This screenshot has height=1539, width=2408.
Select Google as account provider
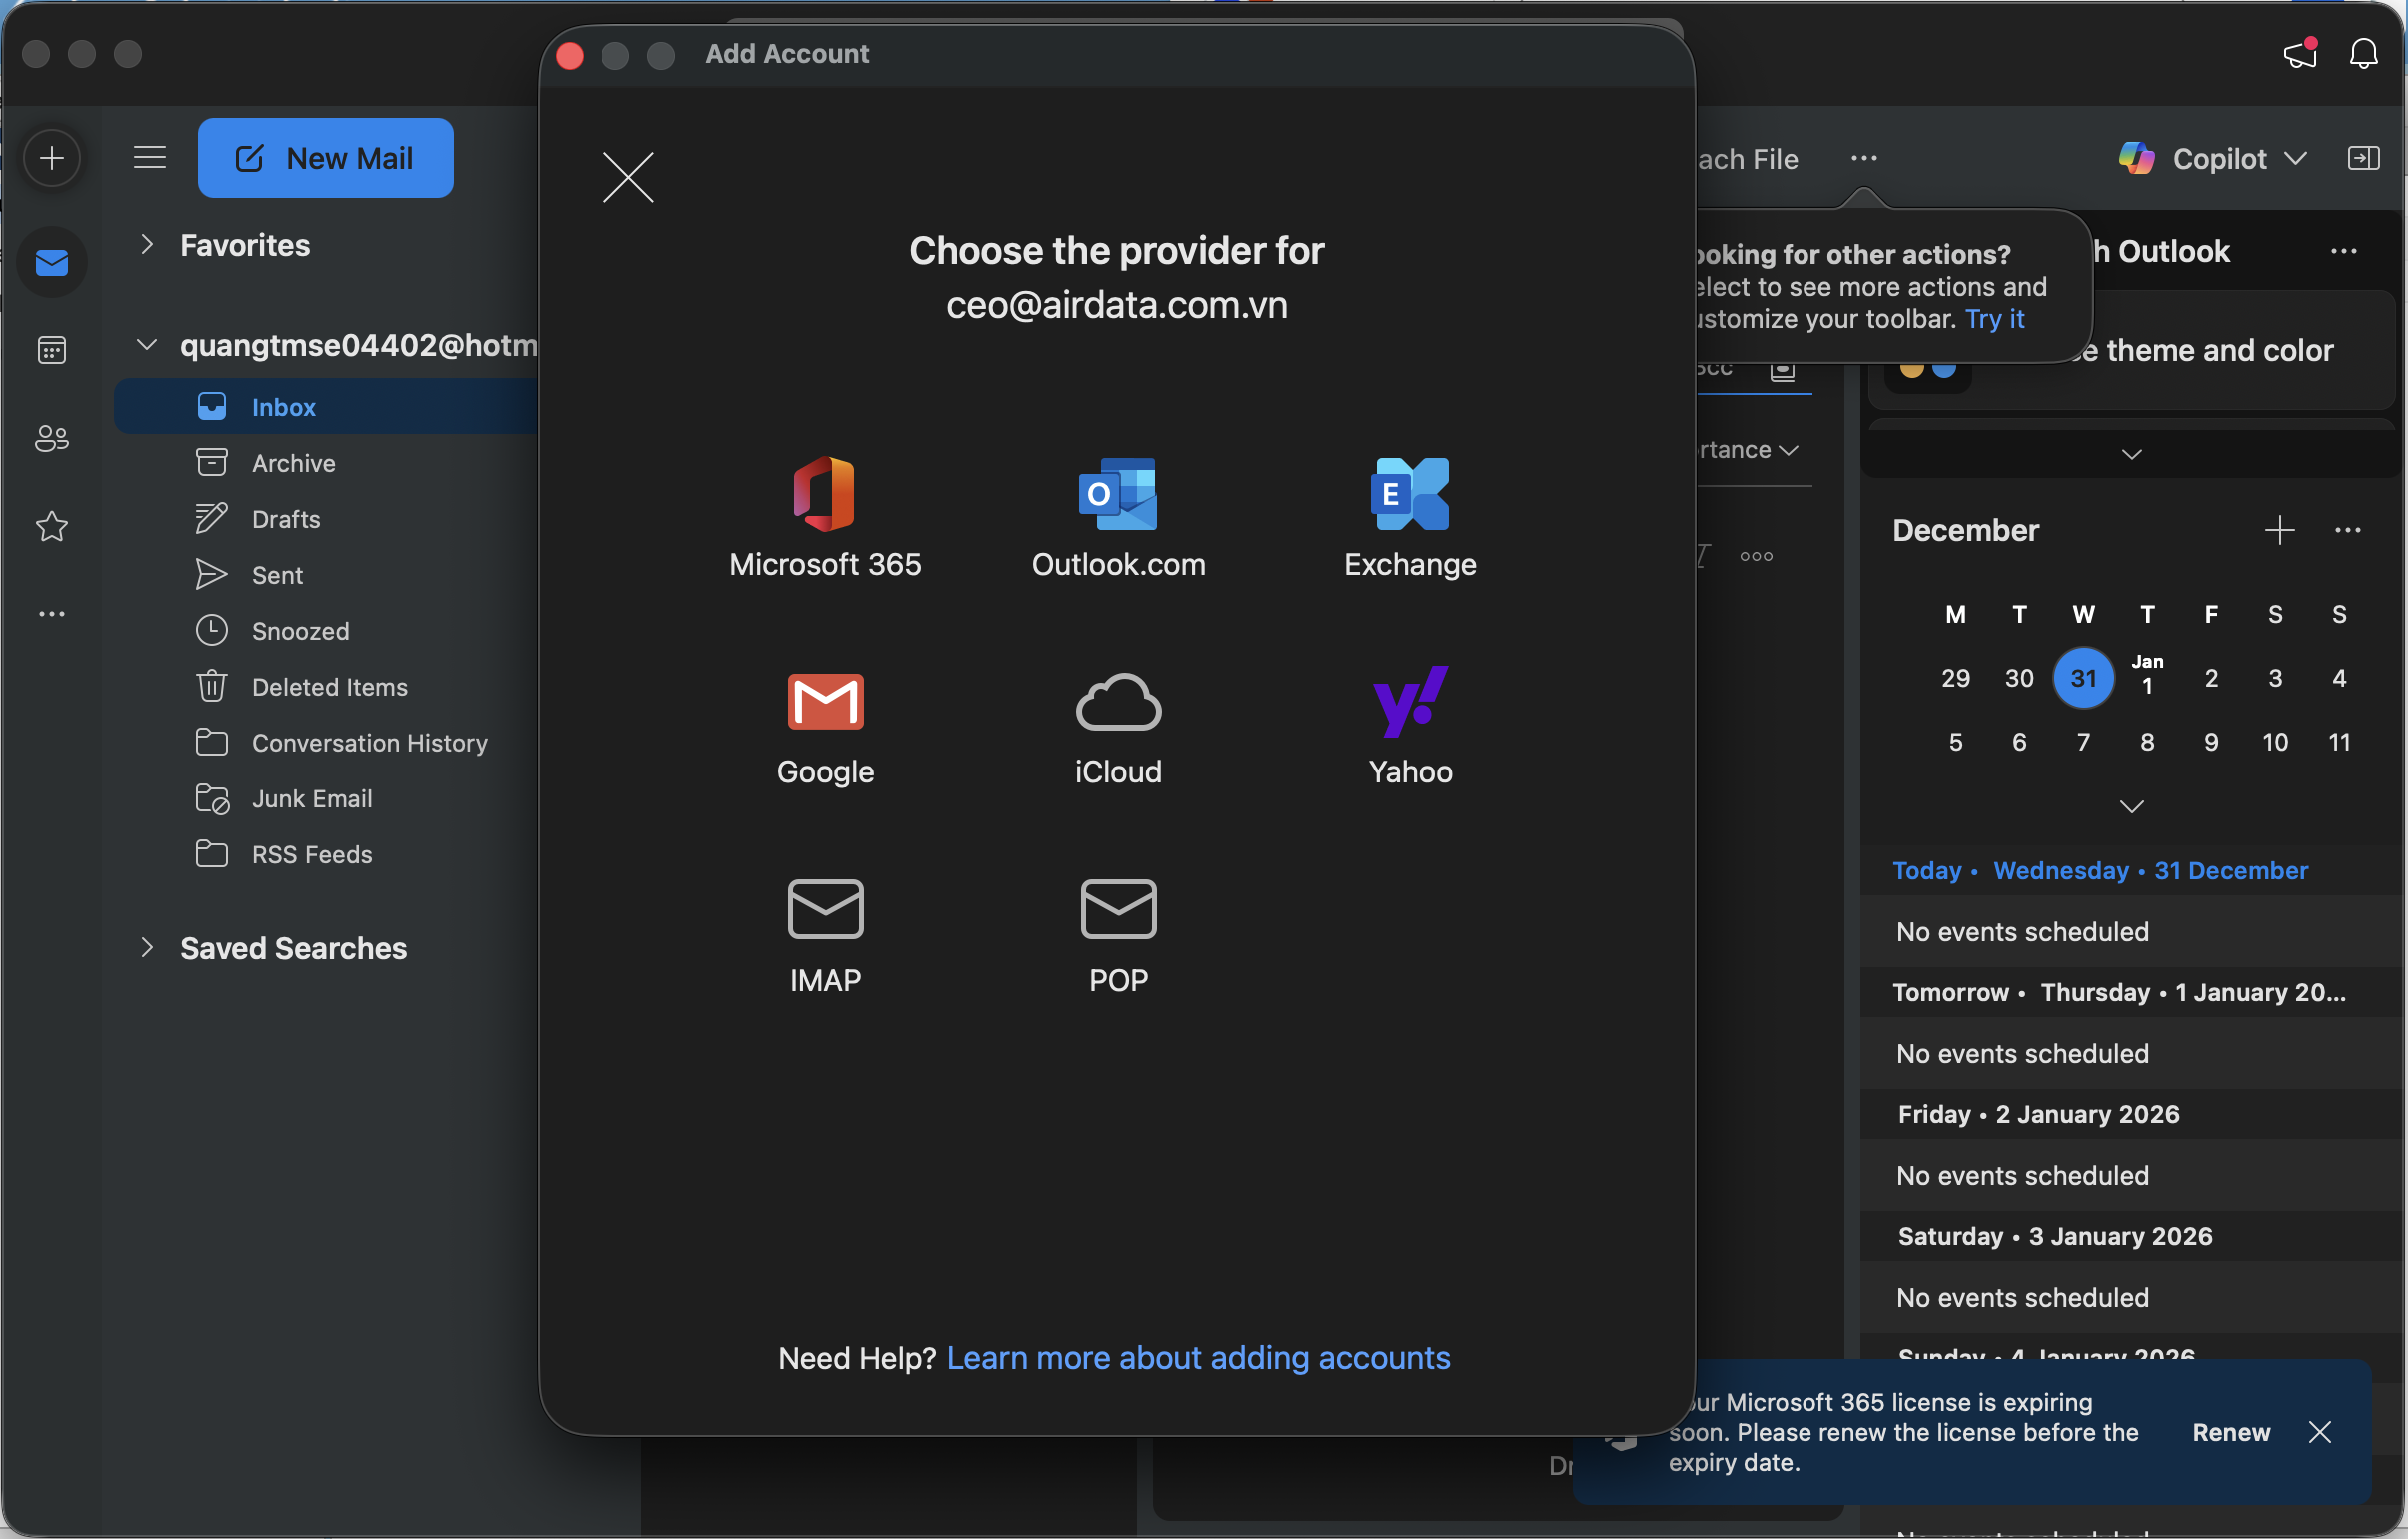point(825,703)
